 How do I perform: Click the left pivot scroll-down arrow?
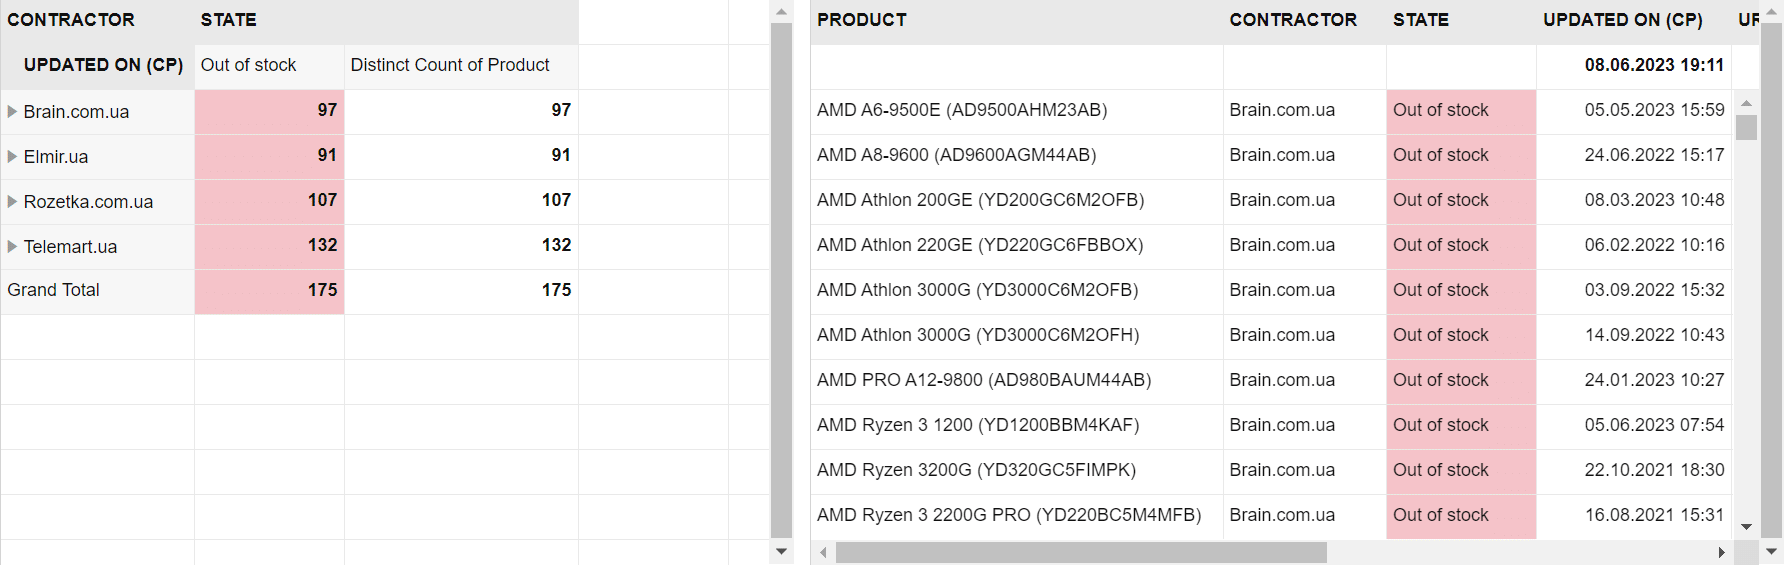[x=782, y=551]
